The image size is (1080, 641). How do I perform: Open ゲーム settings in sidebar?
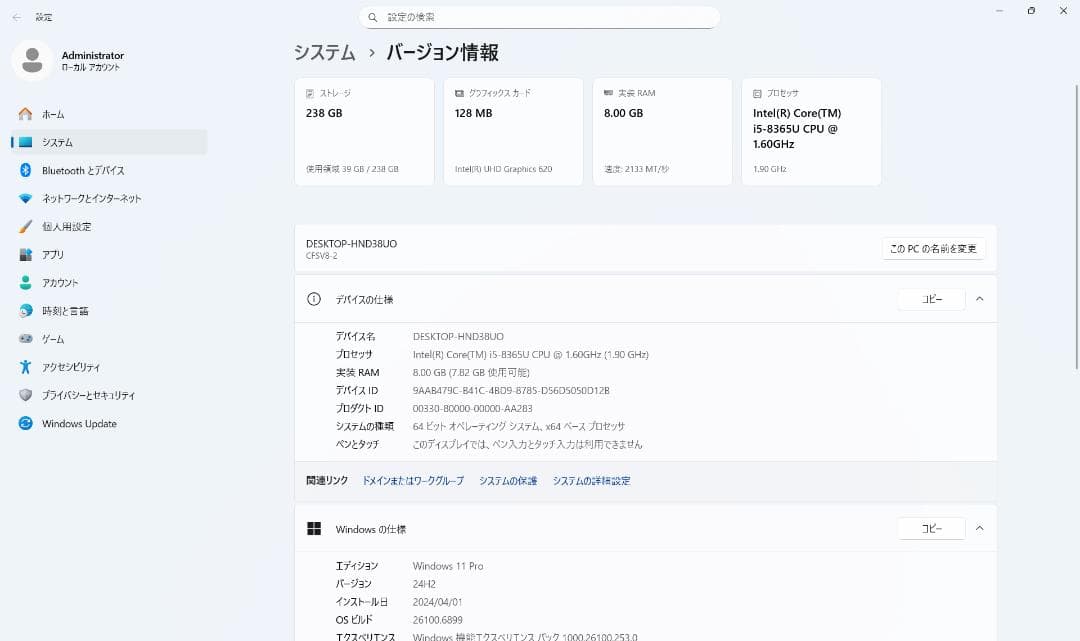coord(109,339)
